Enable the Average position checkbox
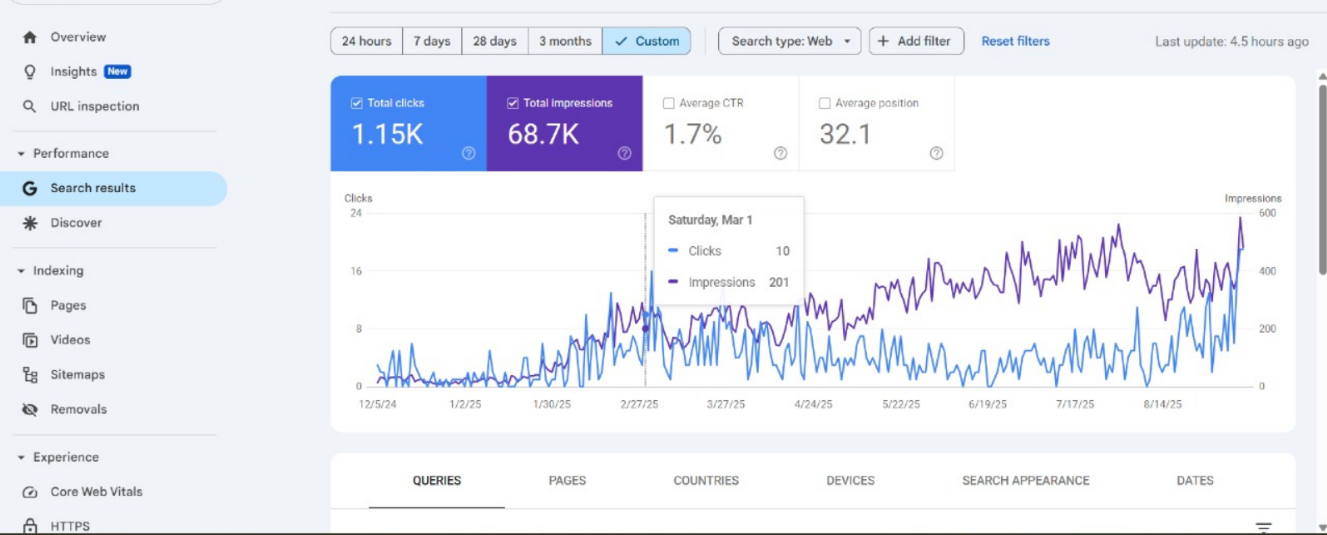The image size is (1327, 535). coord(825,103)
